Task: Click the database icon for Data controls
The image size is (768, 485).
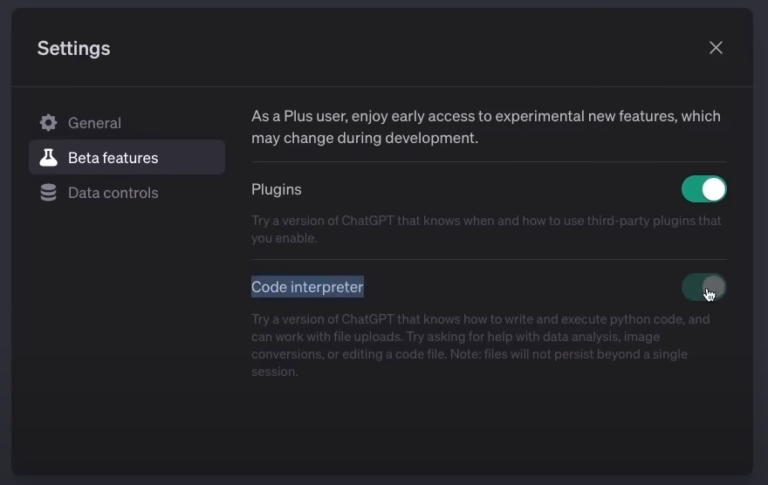Action: pyautogui.click(x=48, y=193)
